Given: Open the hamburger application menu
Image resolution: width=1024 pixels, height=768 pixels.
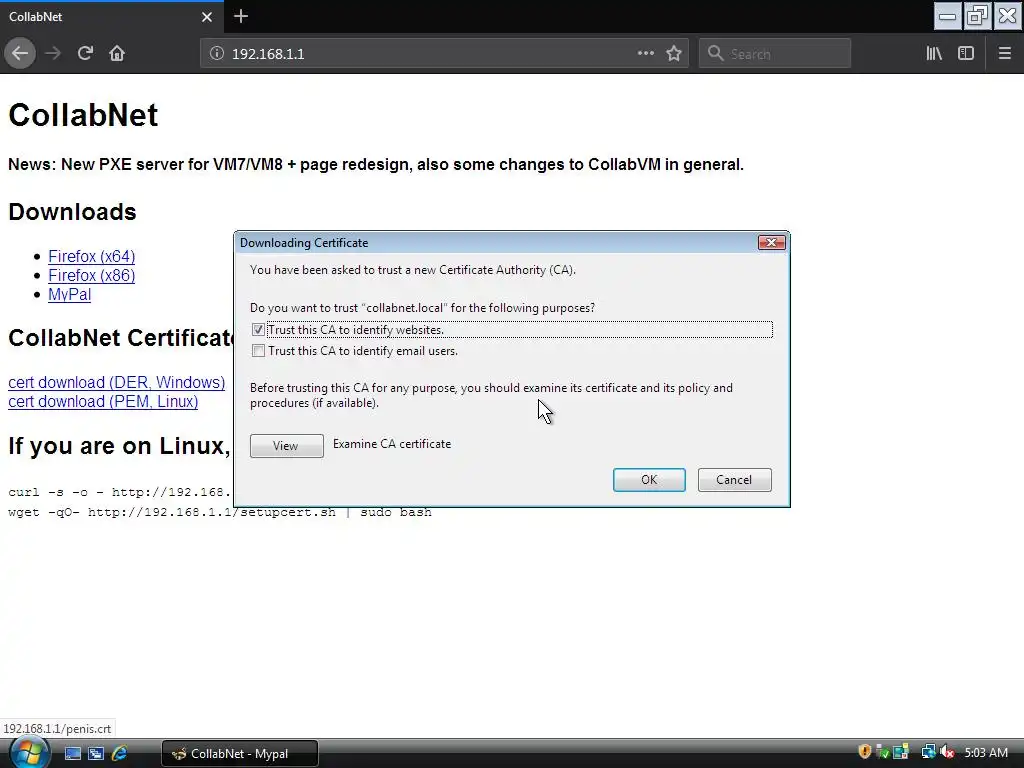Looking at the screenshot, I should [1005, 54].
